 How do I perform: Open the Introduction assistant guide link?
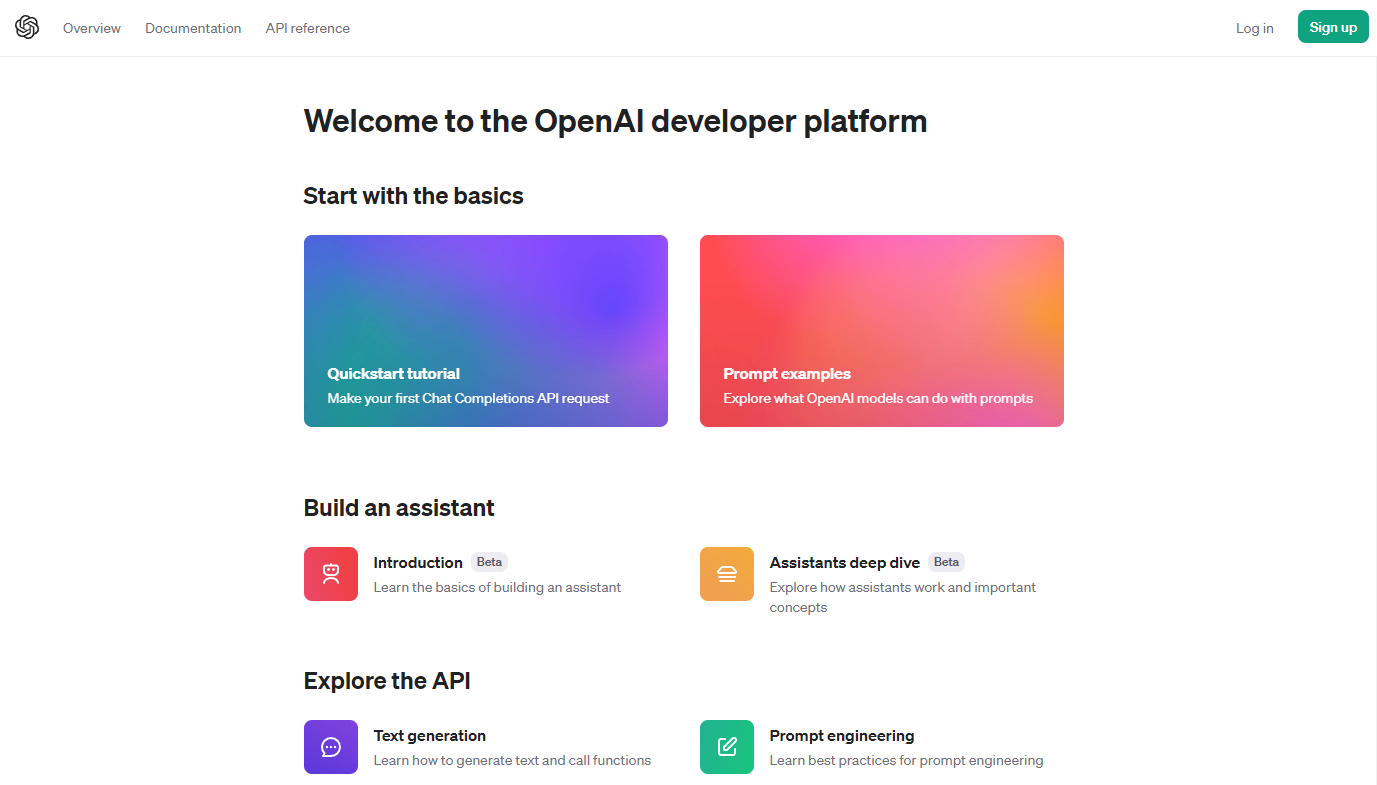[x=418, y=562]
